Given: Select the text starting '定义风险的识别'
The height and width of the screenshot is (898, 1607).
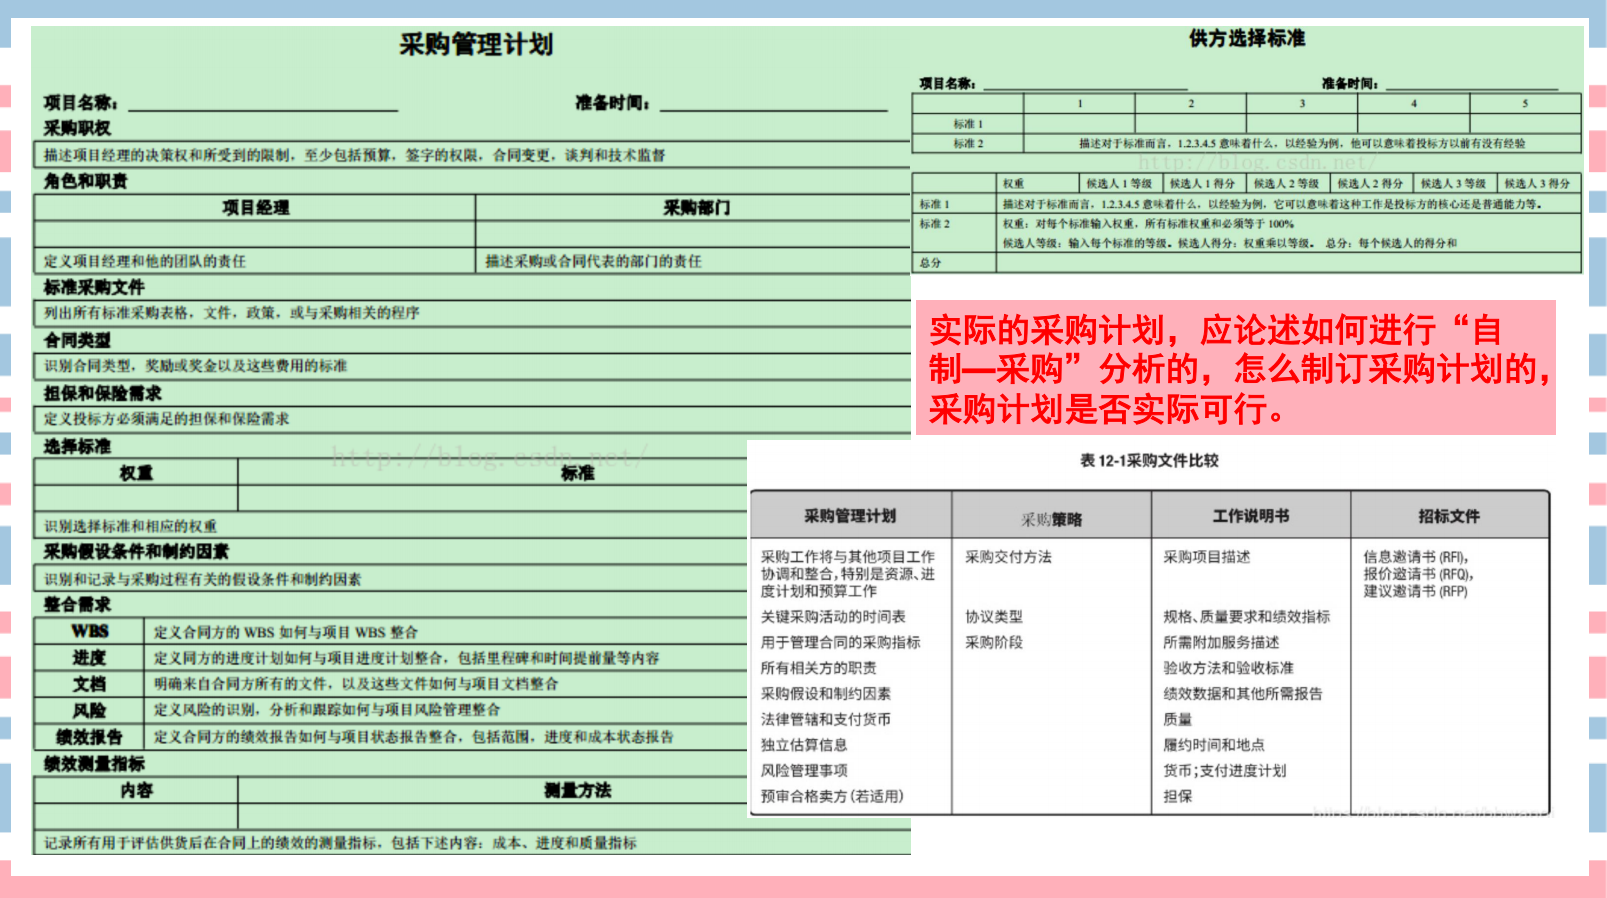Looking at the screenshot, I should (327, 710).
